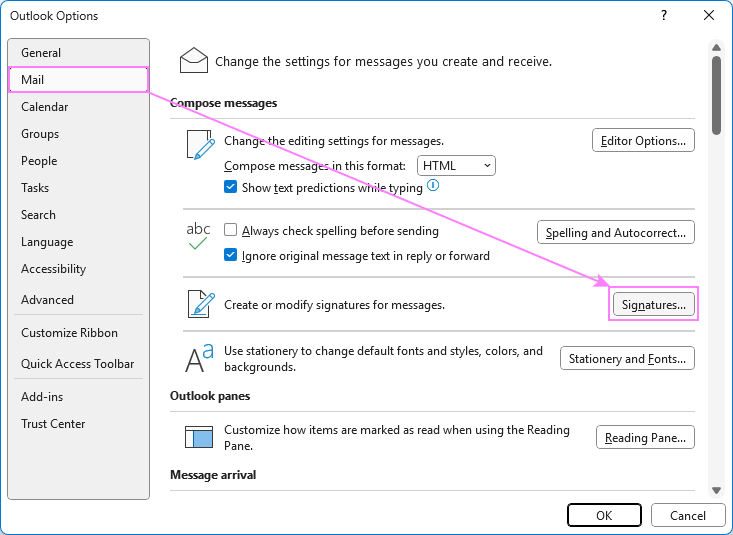The height and width of the screenshot is (535, 733).
Task: Disable Show text predictions while typing
Action: (230, 187)
